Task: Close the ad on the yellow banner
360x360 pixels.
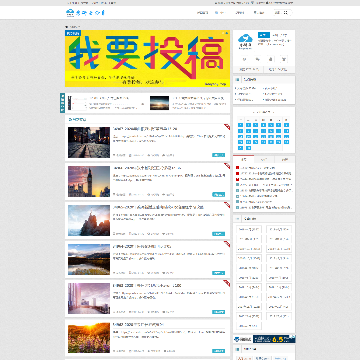Action: [227, 33]
